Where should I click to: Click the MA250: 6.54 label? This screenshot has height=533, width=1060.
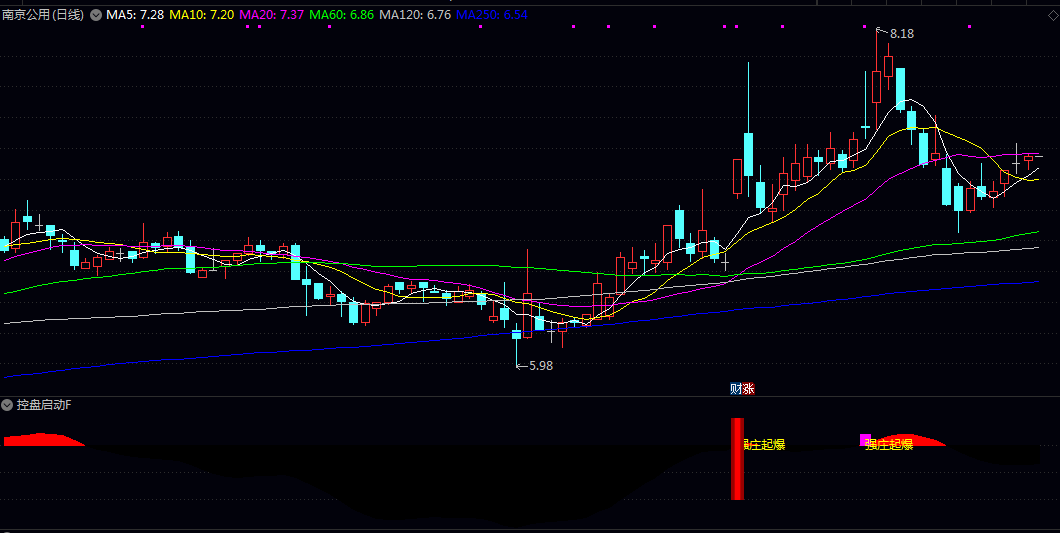pos(491,15)
